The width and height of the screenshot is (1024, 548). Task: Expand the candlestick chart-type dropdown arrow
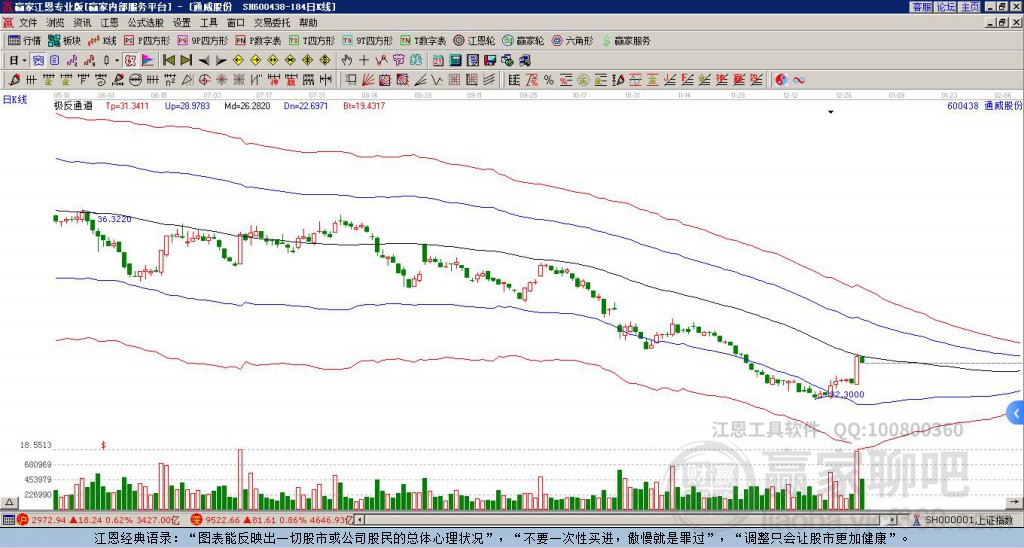[117, 61]
